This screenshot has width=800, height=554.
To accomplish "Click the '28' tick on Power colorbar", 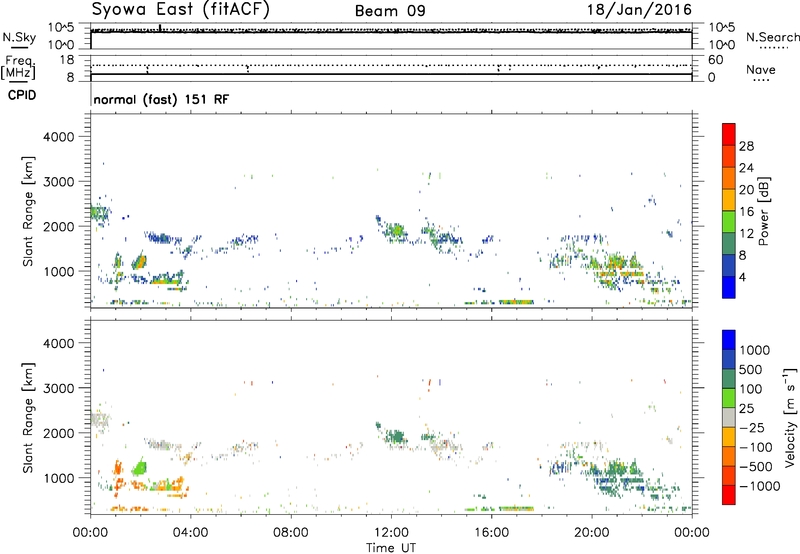I will [746, 146].
